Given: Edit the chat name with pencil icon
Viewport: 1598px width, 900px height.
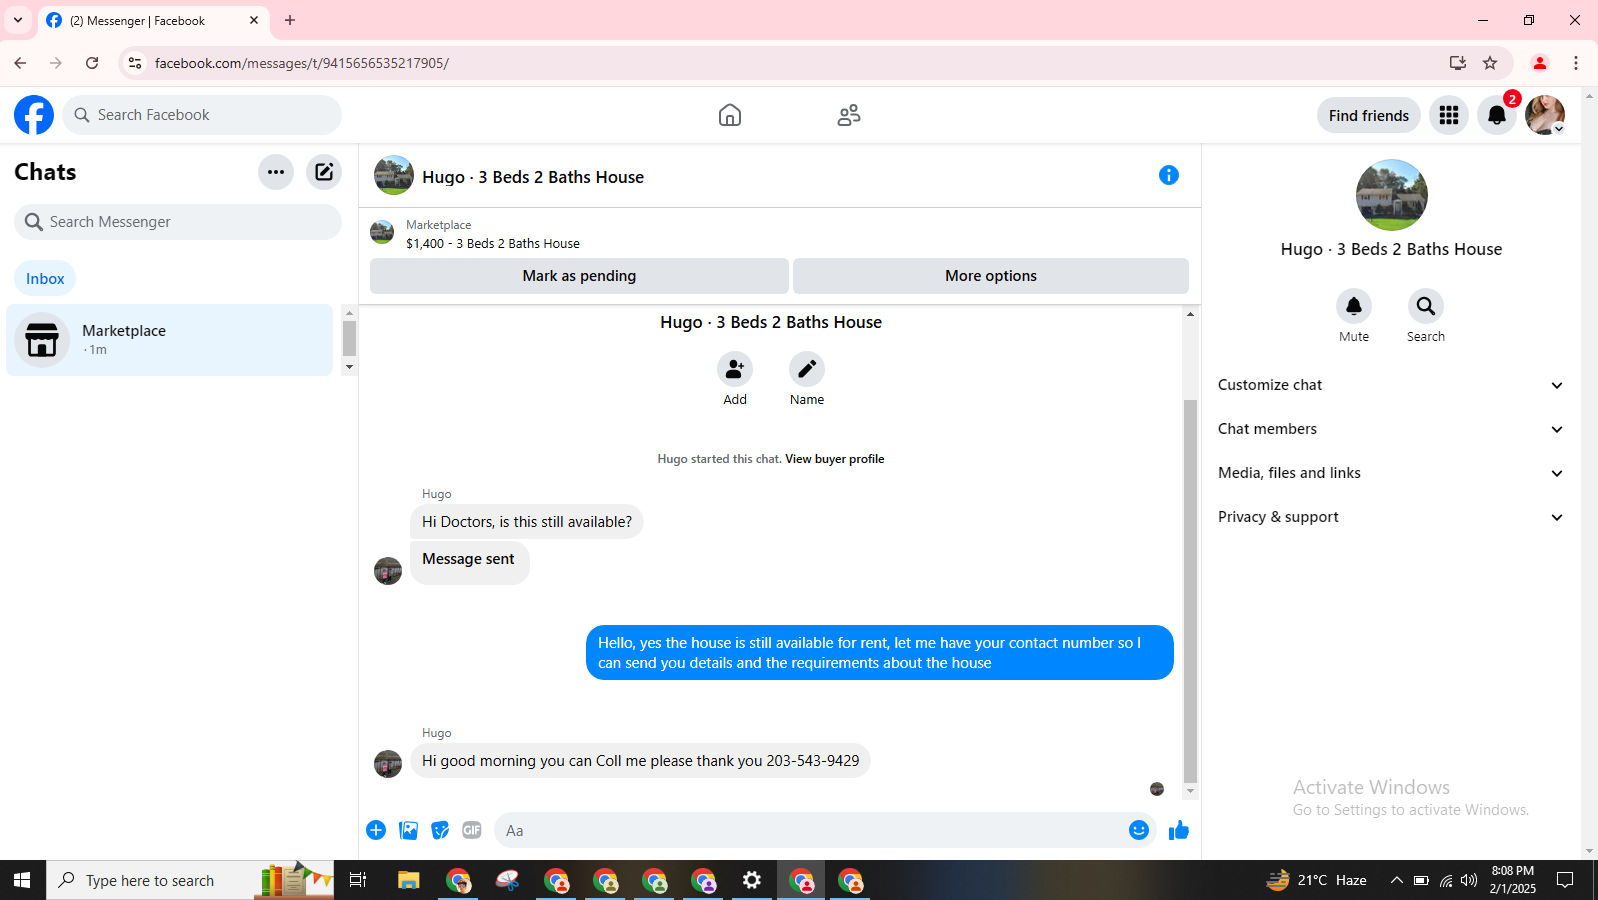Looking at the screenshot, I should 807,369.
